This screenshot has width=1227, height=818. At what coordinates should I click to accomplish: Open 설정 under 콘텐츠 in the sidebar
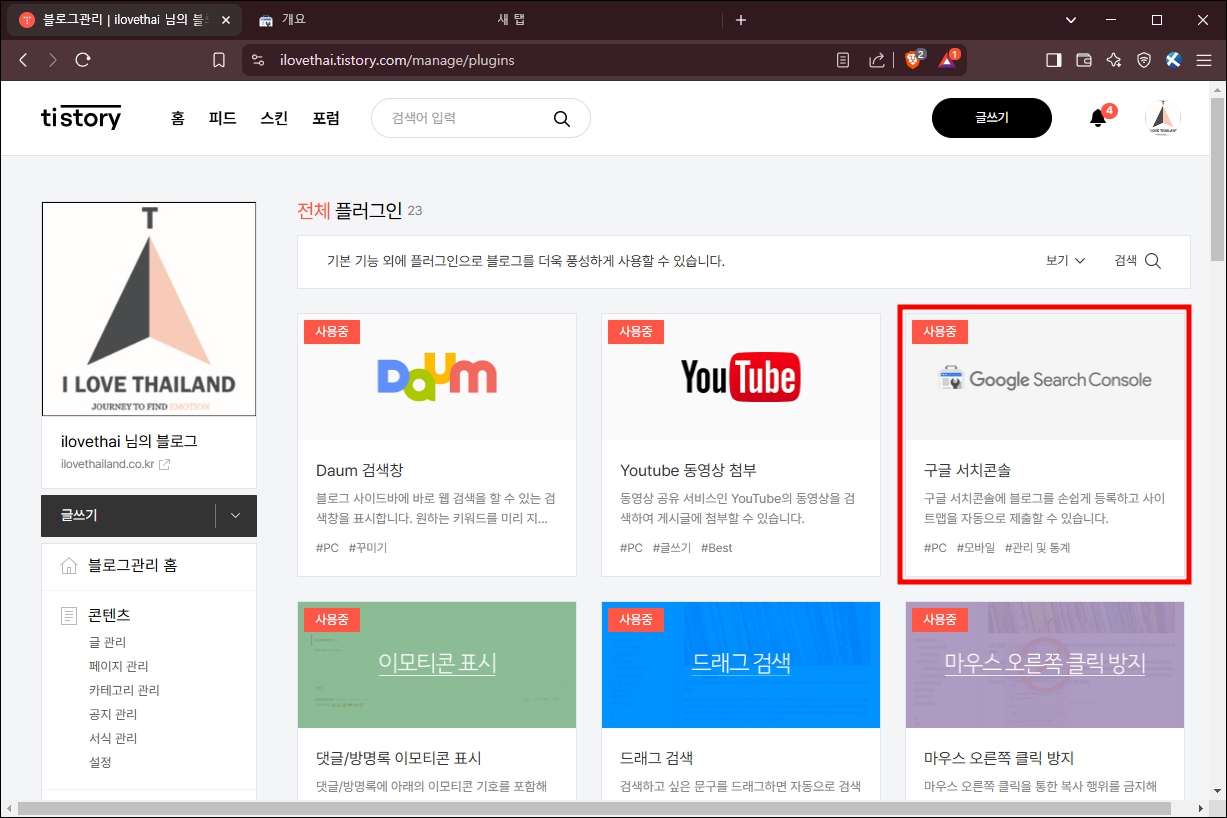tap(100, 762)
